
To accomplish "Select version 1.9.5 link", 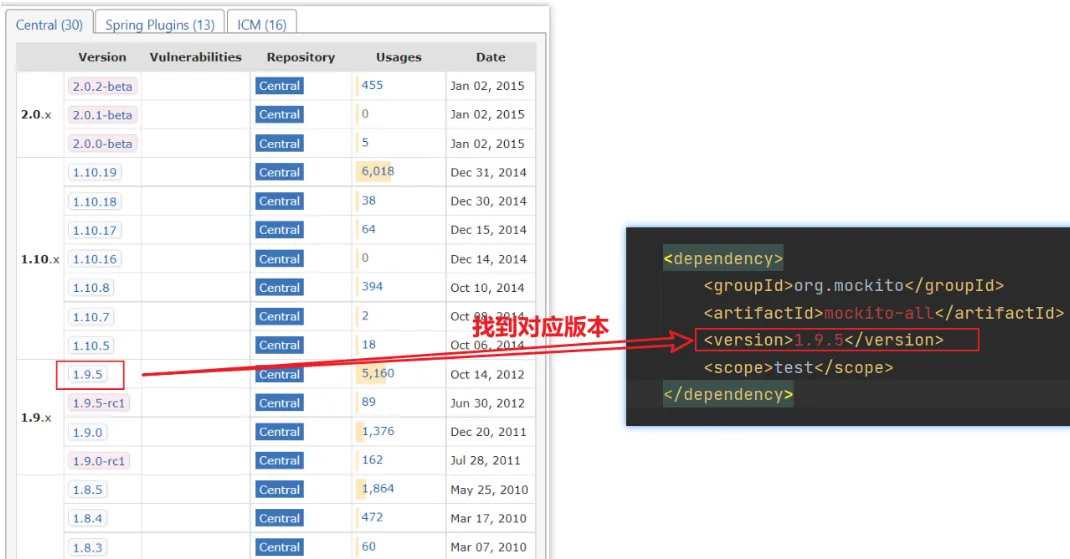I will pos(87,374).
